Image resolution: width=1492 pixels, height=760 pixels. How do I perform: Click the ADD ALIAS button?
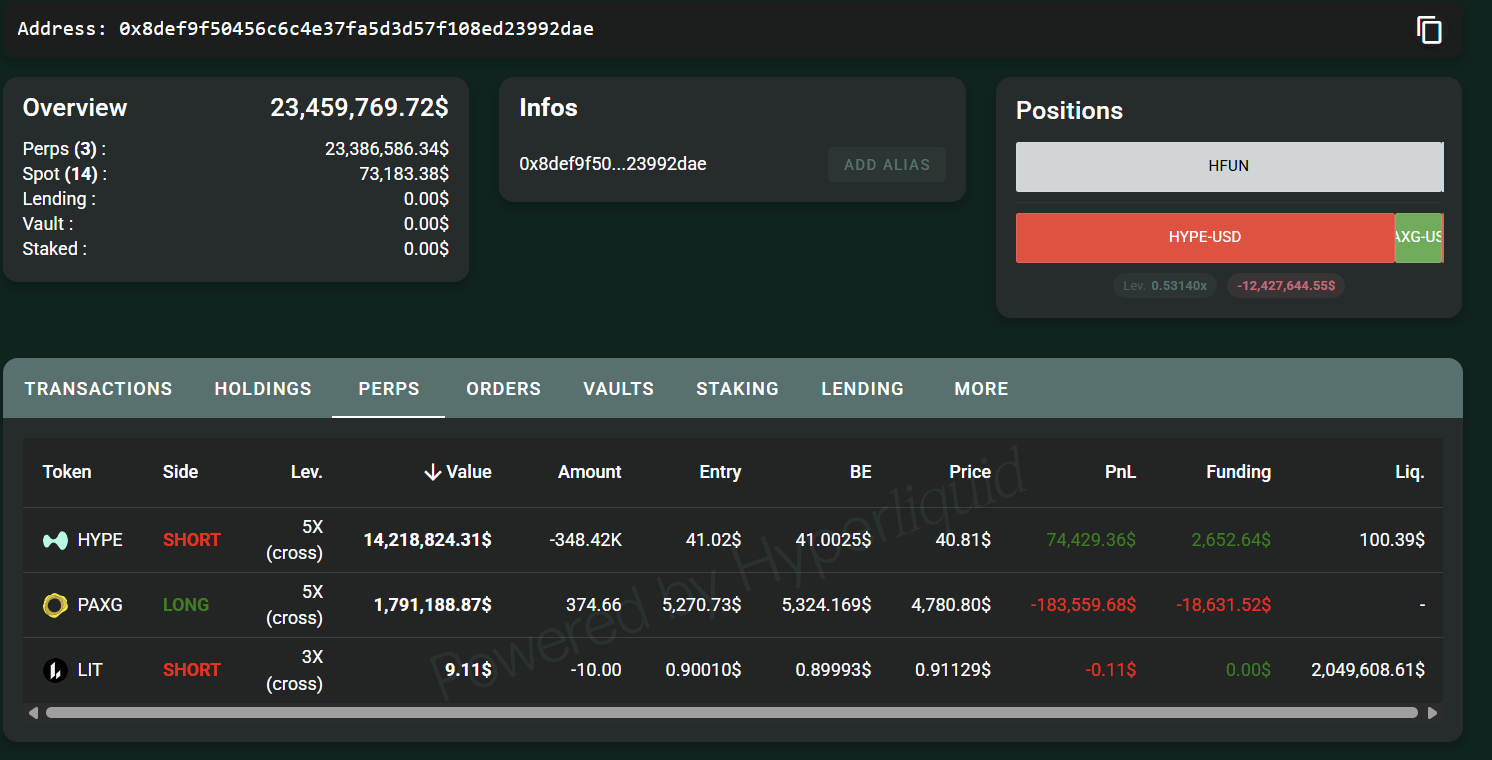(886, 164)
